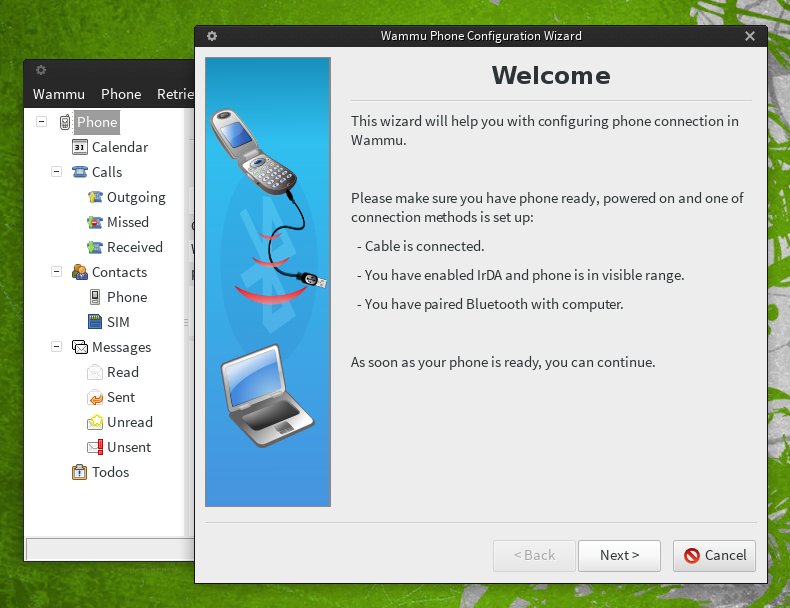This screenshot has width=790, height=608.
Task: Collapse the Contacts tree branch
Action: pos(57,272)
